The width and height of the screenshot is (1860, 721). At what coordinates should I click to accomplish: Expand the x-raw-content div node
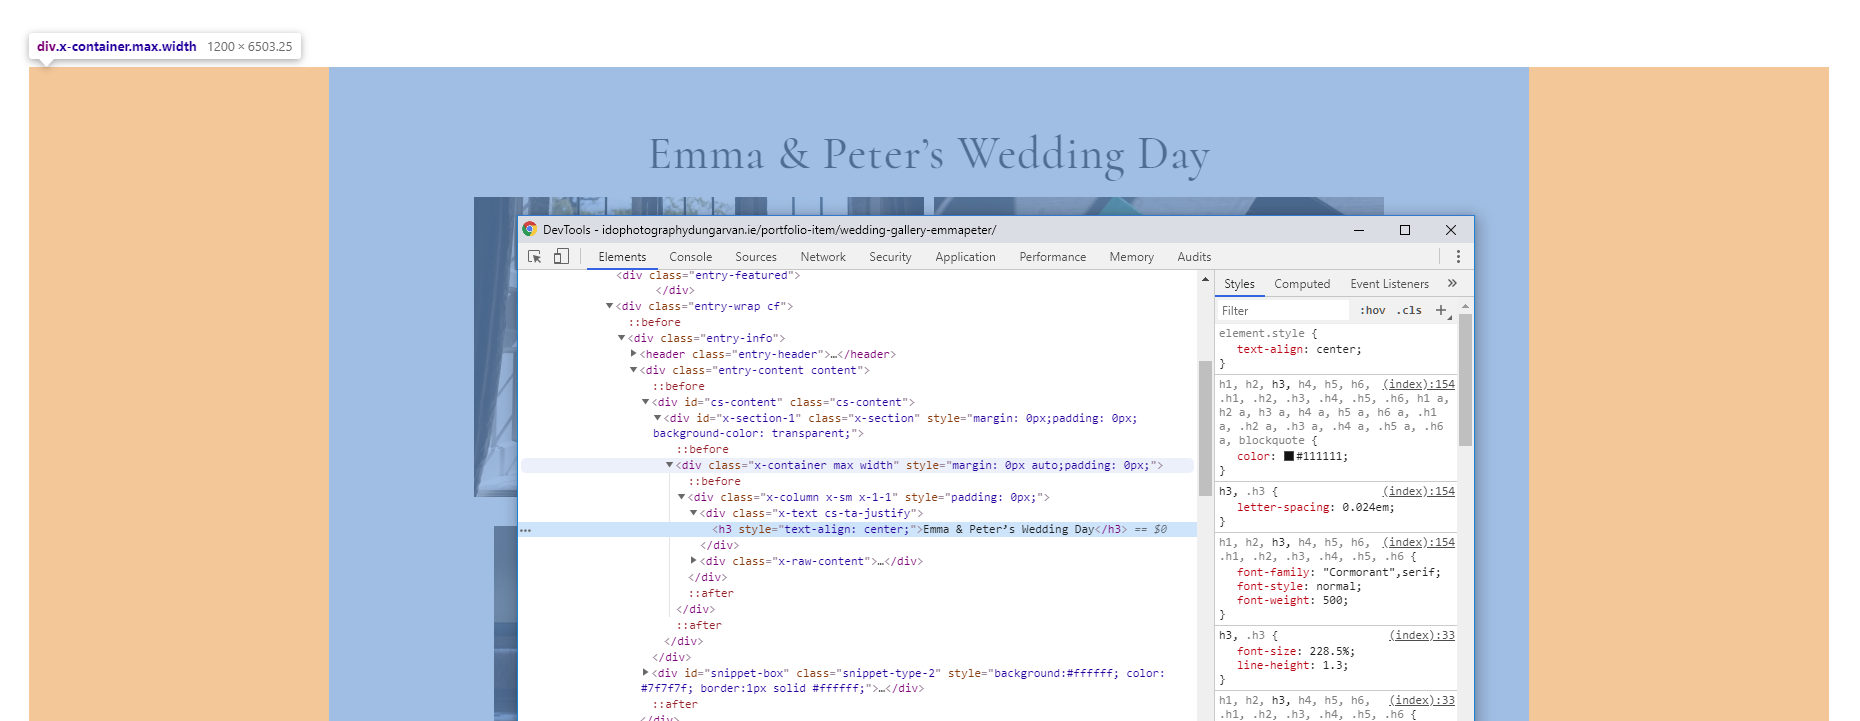[694, 561]
